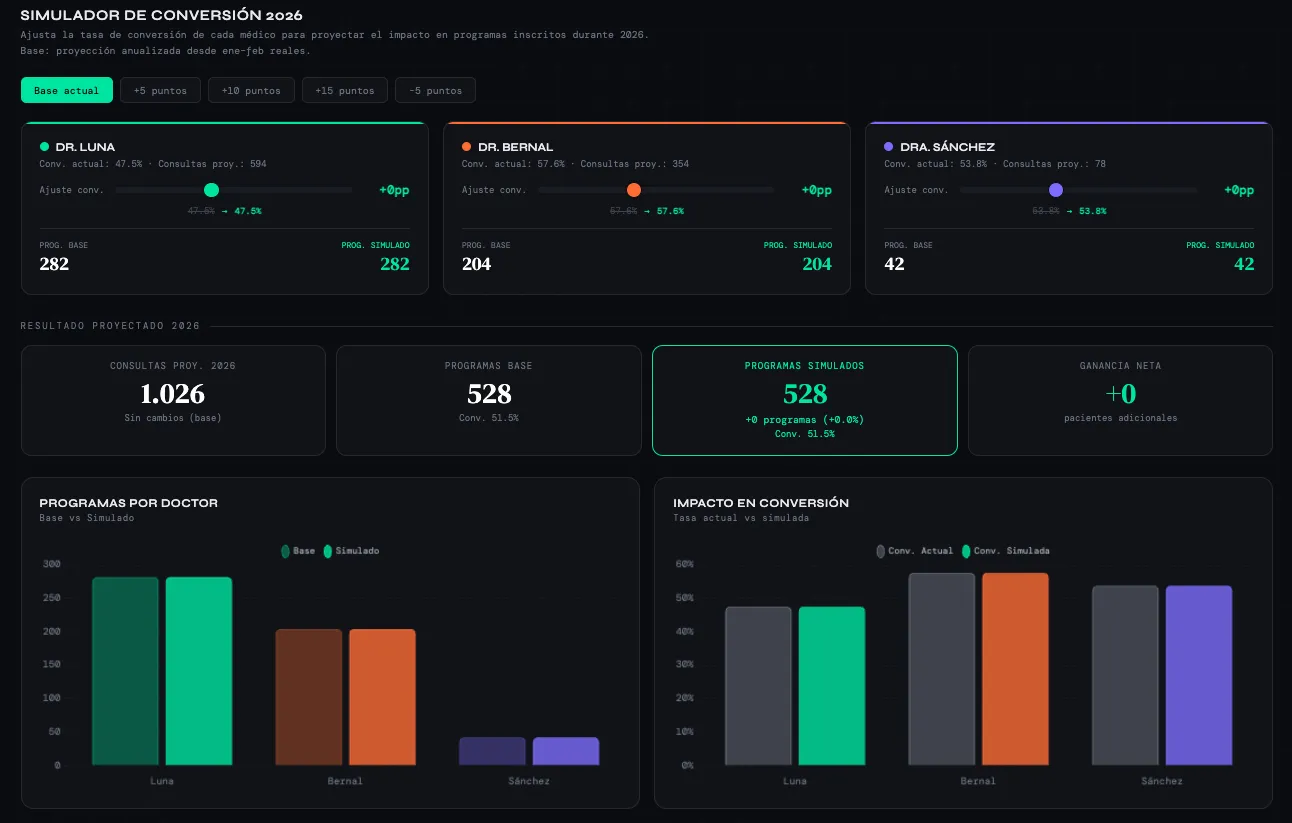Image resolution: width=1292 pixels, height=823 pixels.
Task: Click the "Programas Simulados" highlighted card
Action: (x=804, y=400)
